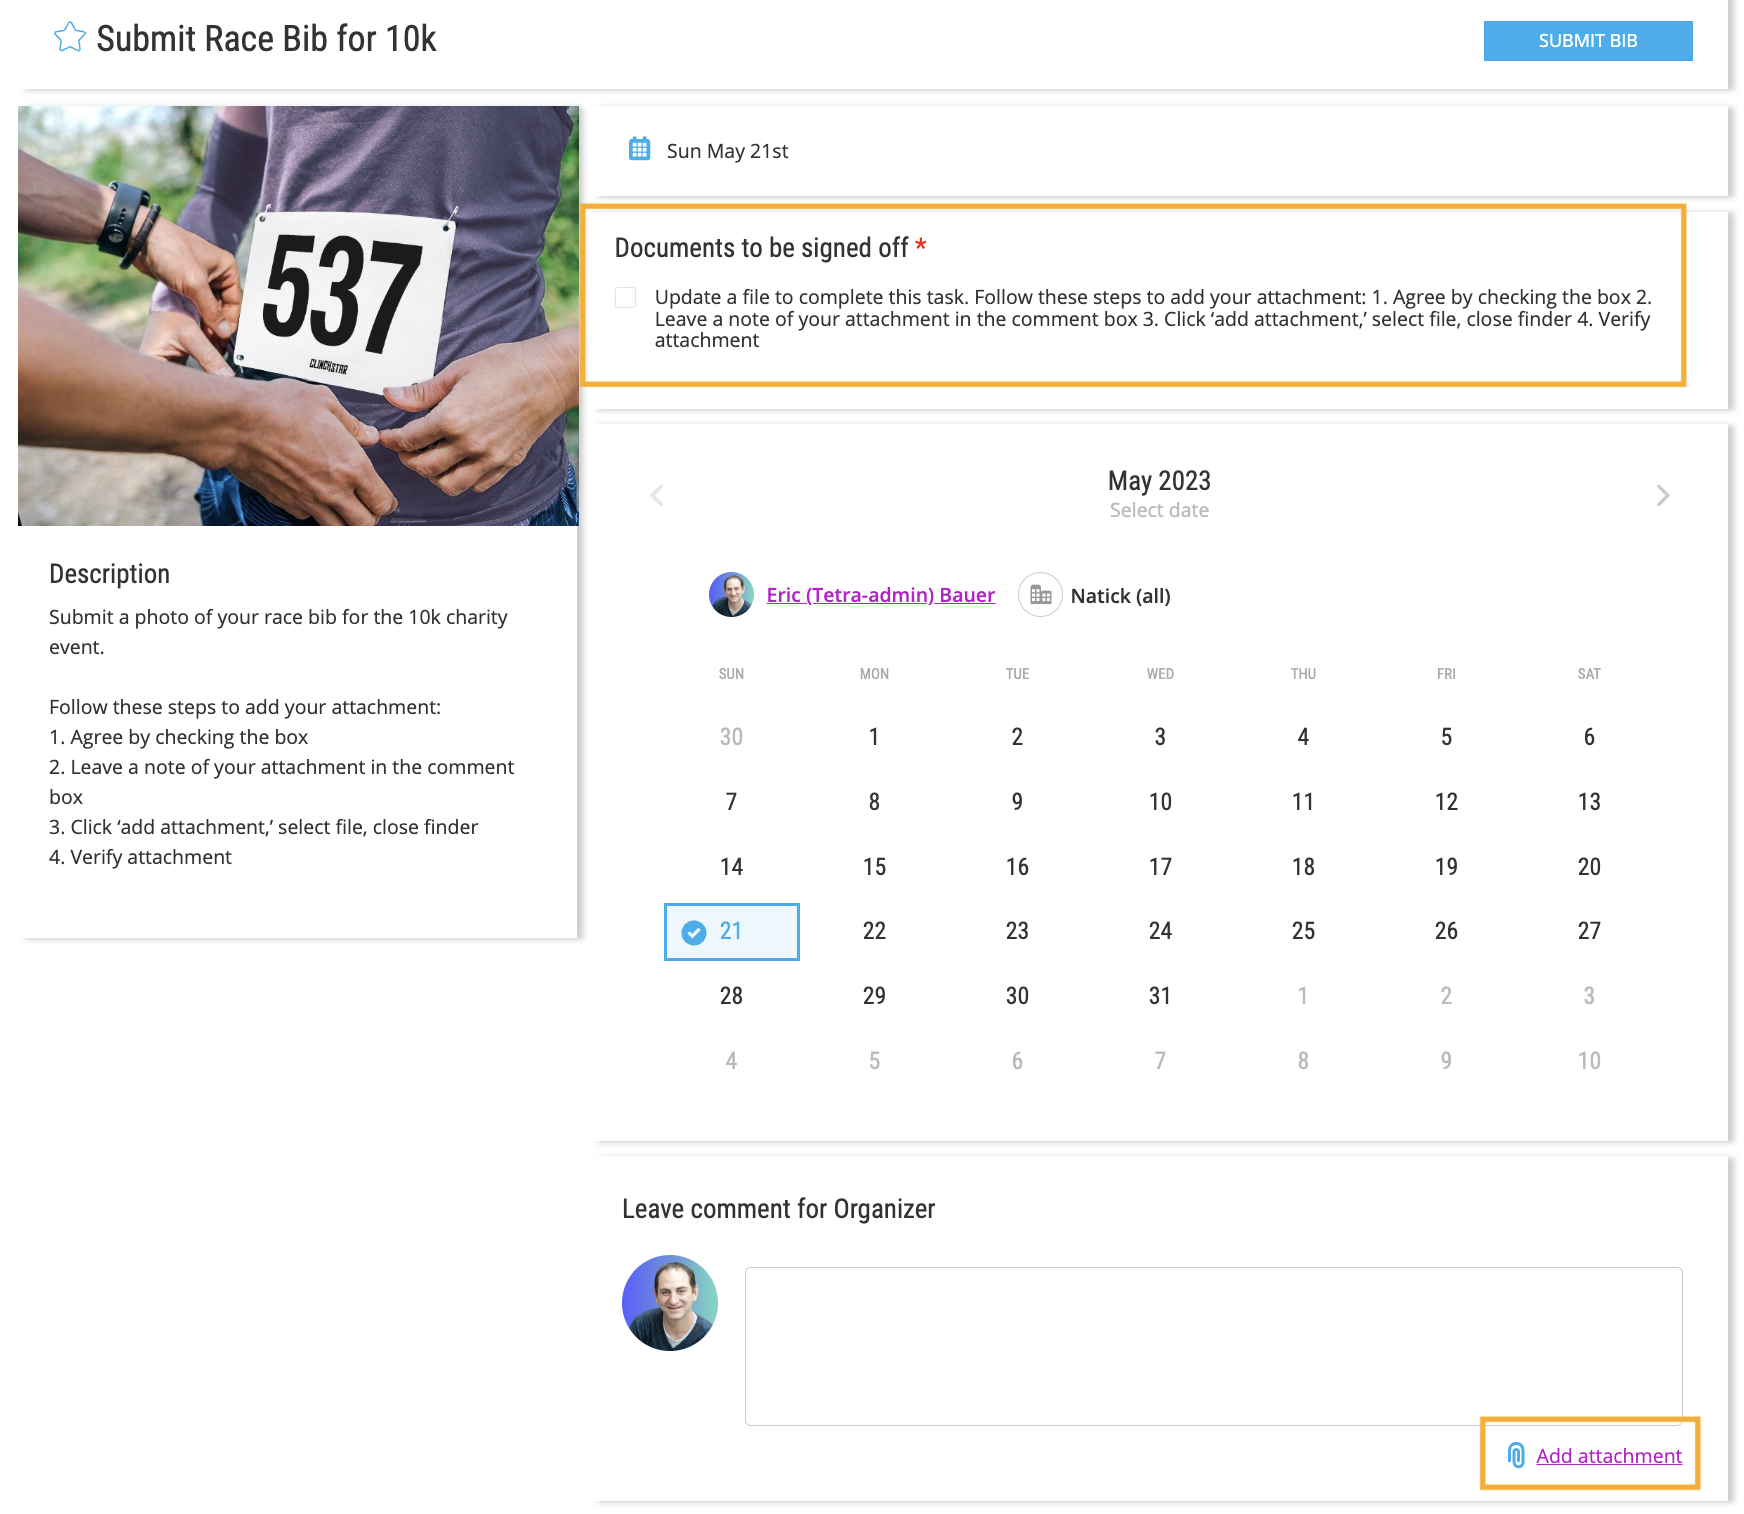Click the building icon next to Natick (all)
1744x1514 pixels.
1040,595
